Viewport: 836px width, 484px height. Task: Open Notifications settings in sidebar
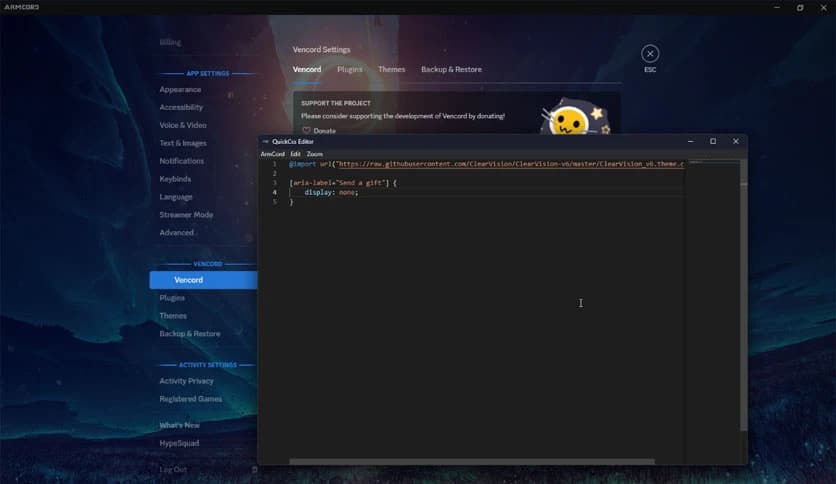(181, 161)
